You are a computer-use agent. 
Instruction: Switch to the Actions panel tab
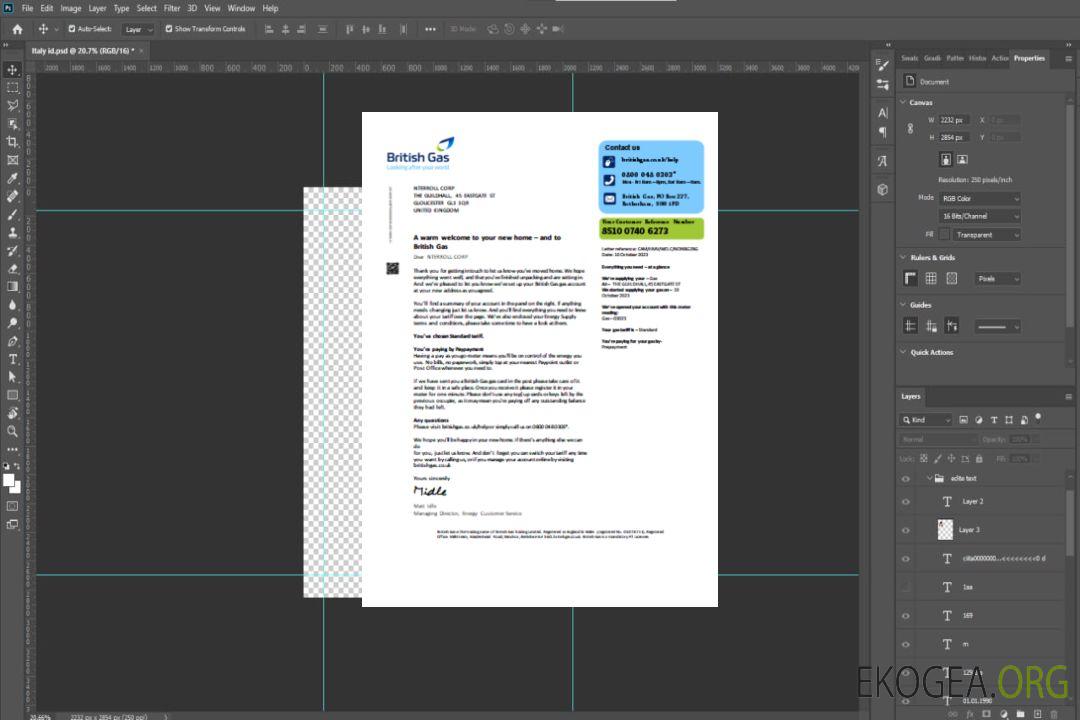click(1000, 58)
